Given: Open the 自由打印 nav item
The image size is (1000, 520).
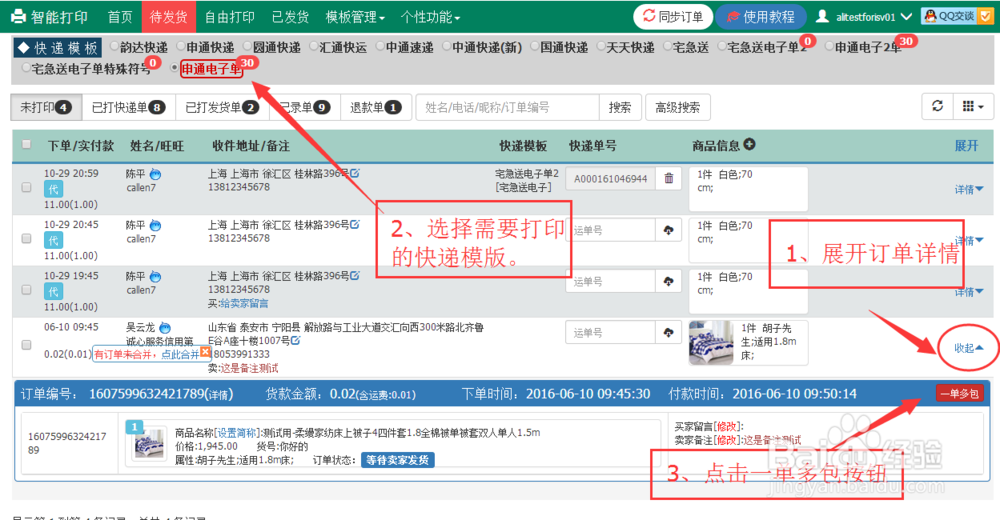Looking at the screenshot, I should tap(230, 17).
